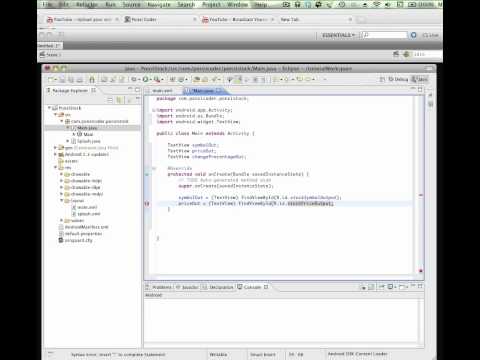This screenshot has width=480, height=360.
Task: Open the File menu
Action: coord(48,5)
